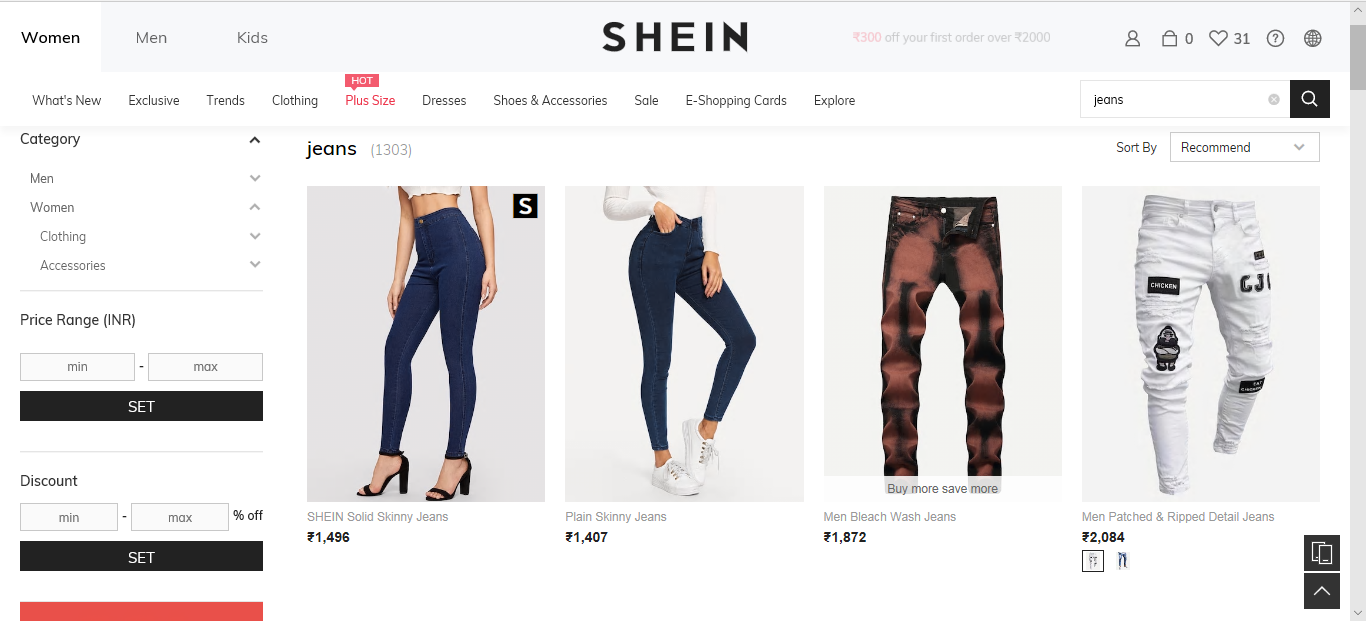Open SHEIN Solid Skinny Jeans link

click(377, 517)
